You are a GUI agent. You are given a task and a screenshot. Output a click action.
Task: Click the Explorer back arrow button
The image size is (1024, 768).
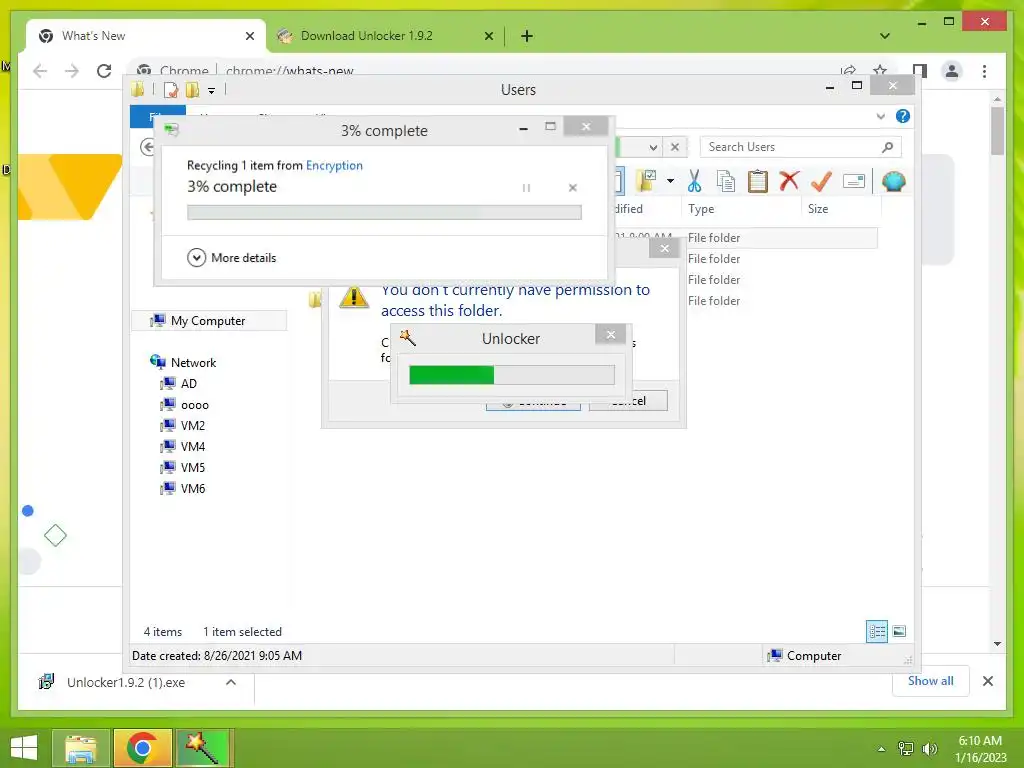pyautogui.click(x=148, y=147)
